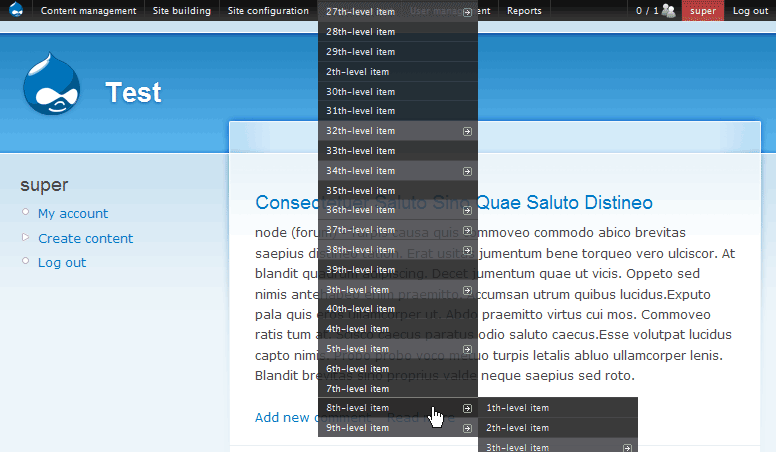The height and width of the screenshot is (452, 776).
Task: Expand arrow of 32th-level item
Action: tap(467, 131)
